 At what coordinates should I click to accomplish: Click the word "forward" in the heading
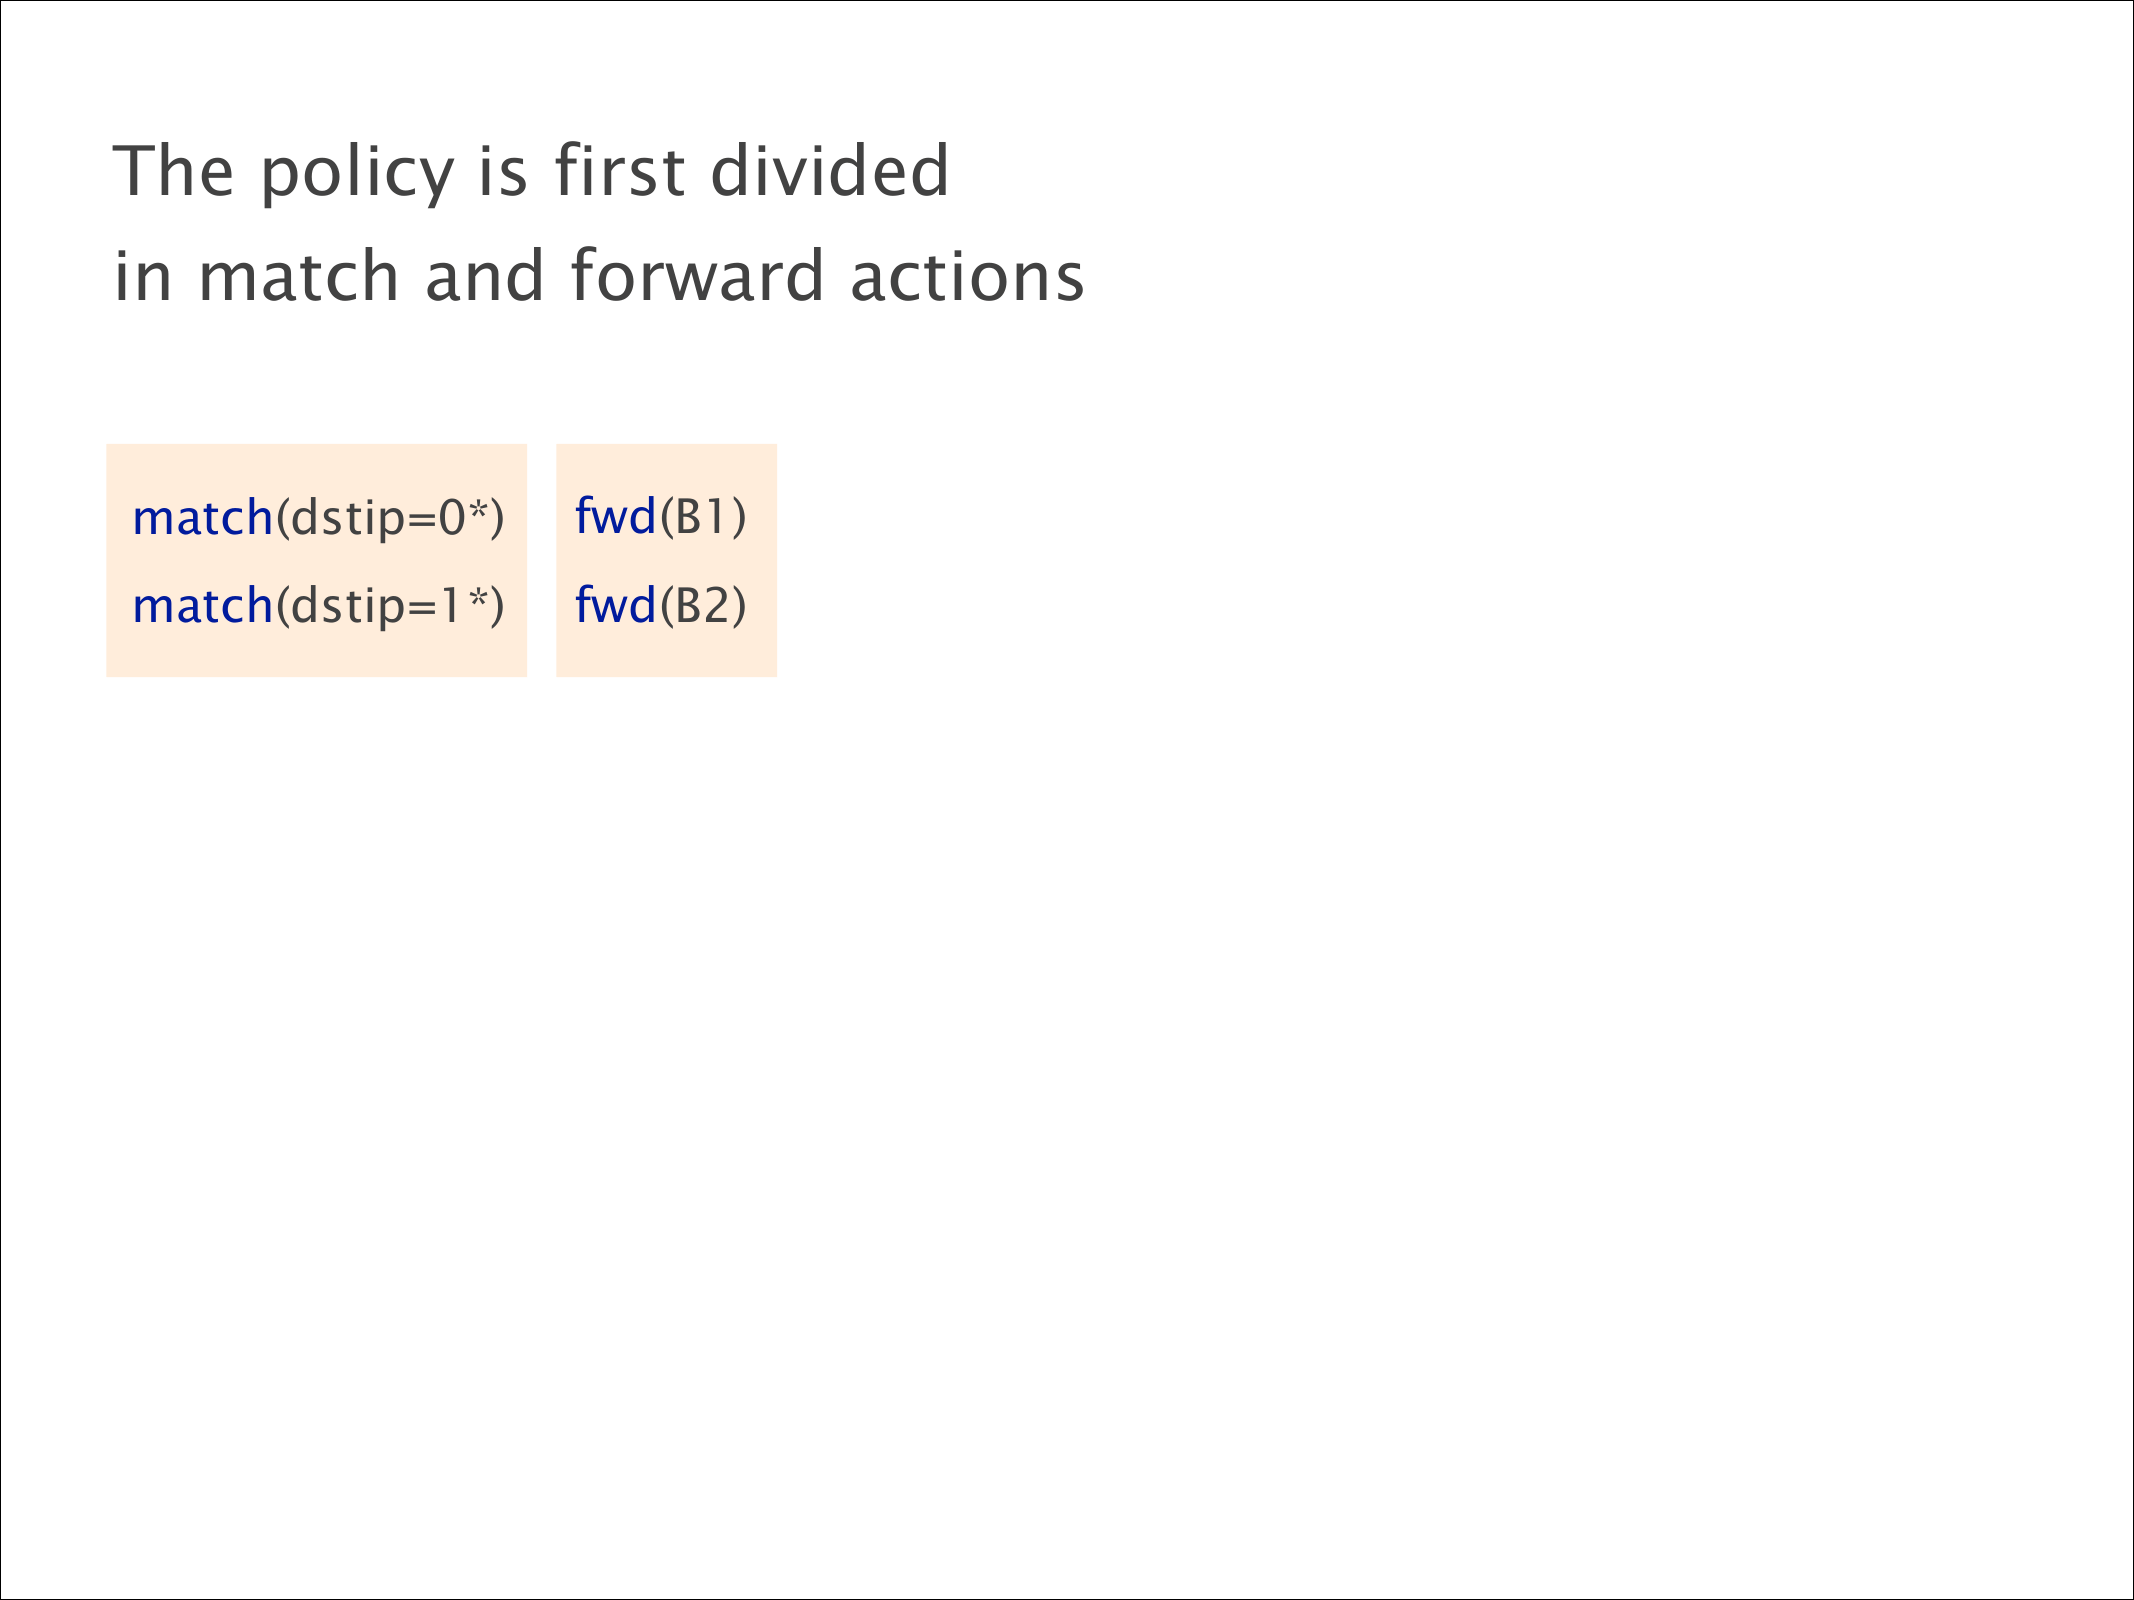(697, 277)
